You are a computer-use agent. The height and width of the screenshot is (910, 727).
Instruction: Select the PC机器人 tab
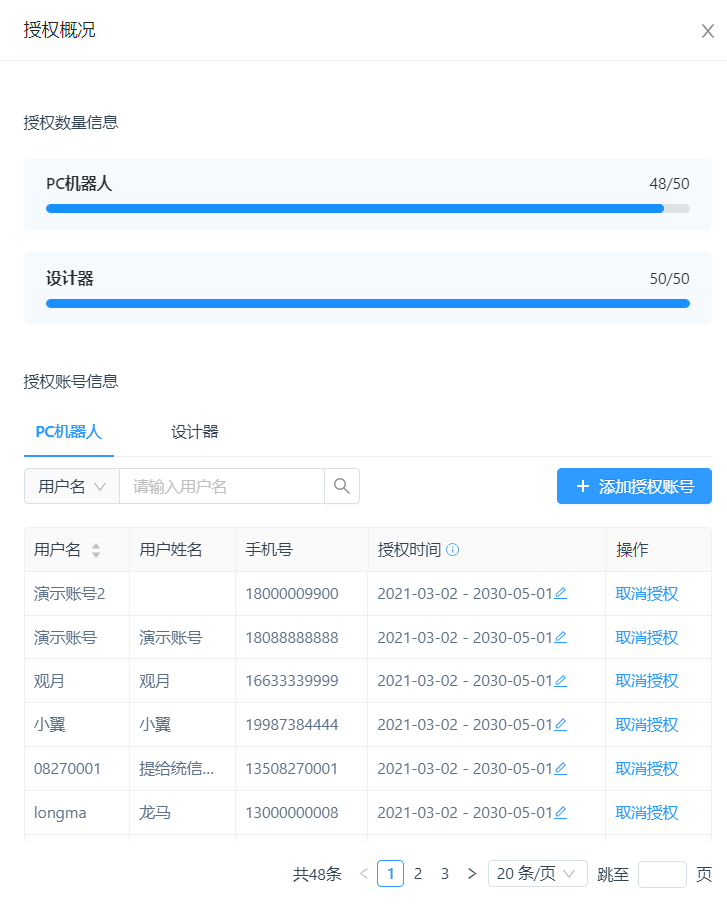(x=69, y=432)
